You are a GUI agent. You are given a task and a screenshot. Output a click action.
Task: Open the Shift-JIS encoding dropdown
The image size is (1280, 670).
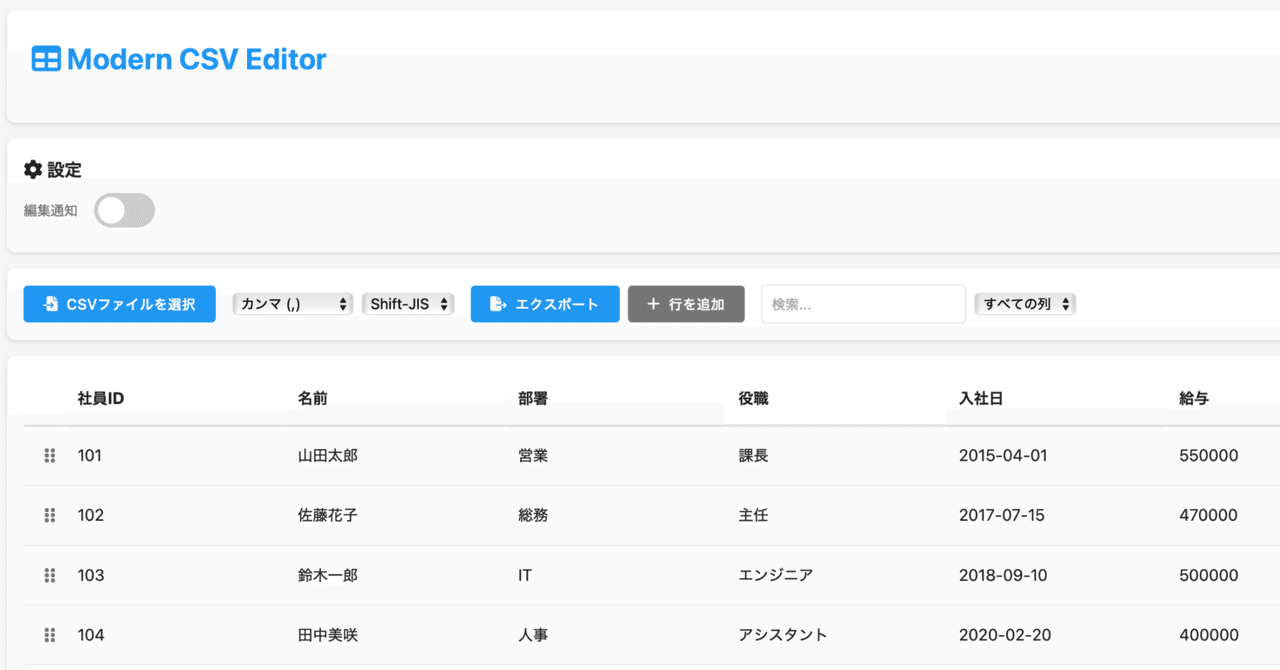point(408,304)
